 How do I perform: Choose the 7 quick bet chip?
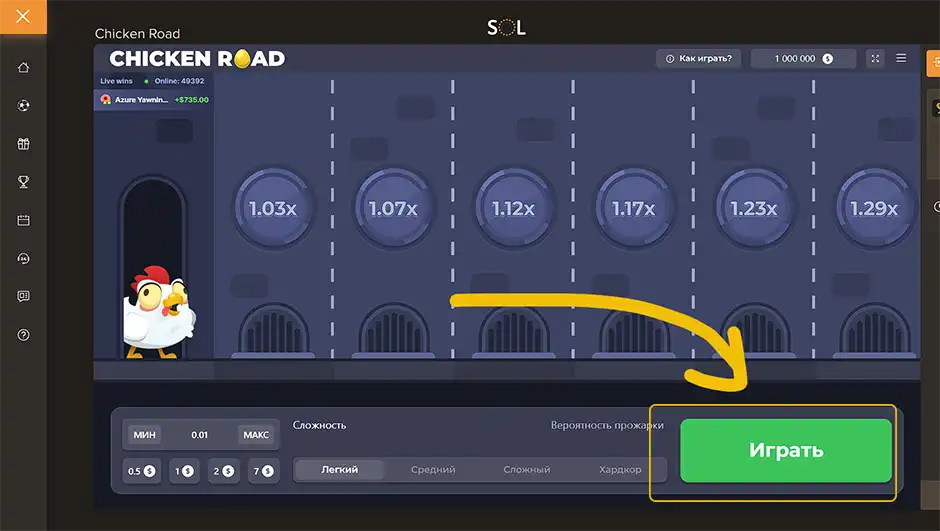click(263, 471)
